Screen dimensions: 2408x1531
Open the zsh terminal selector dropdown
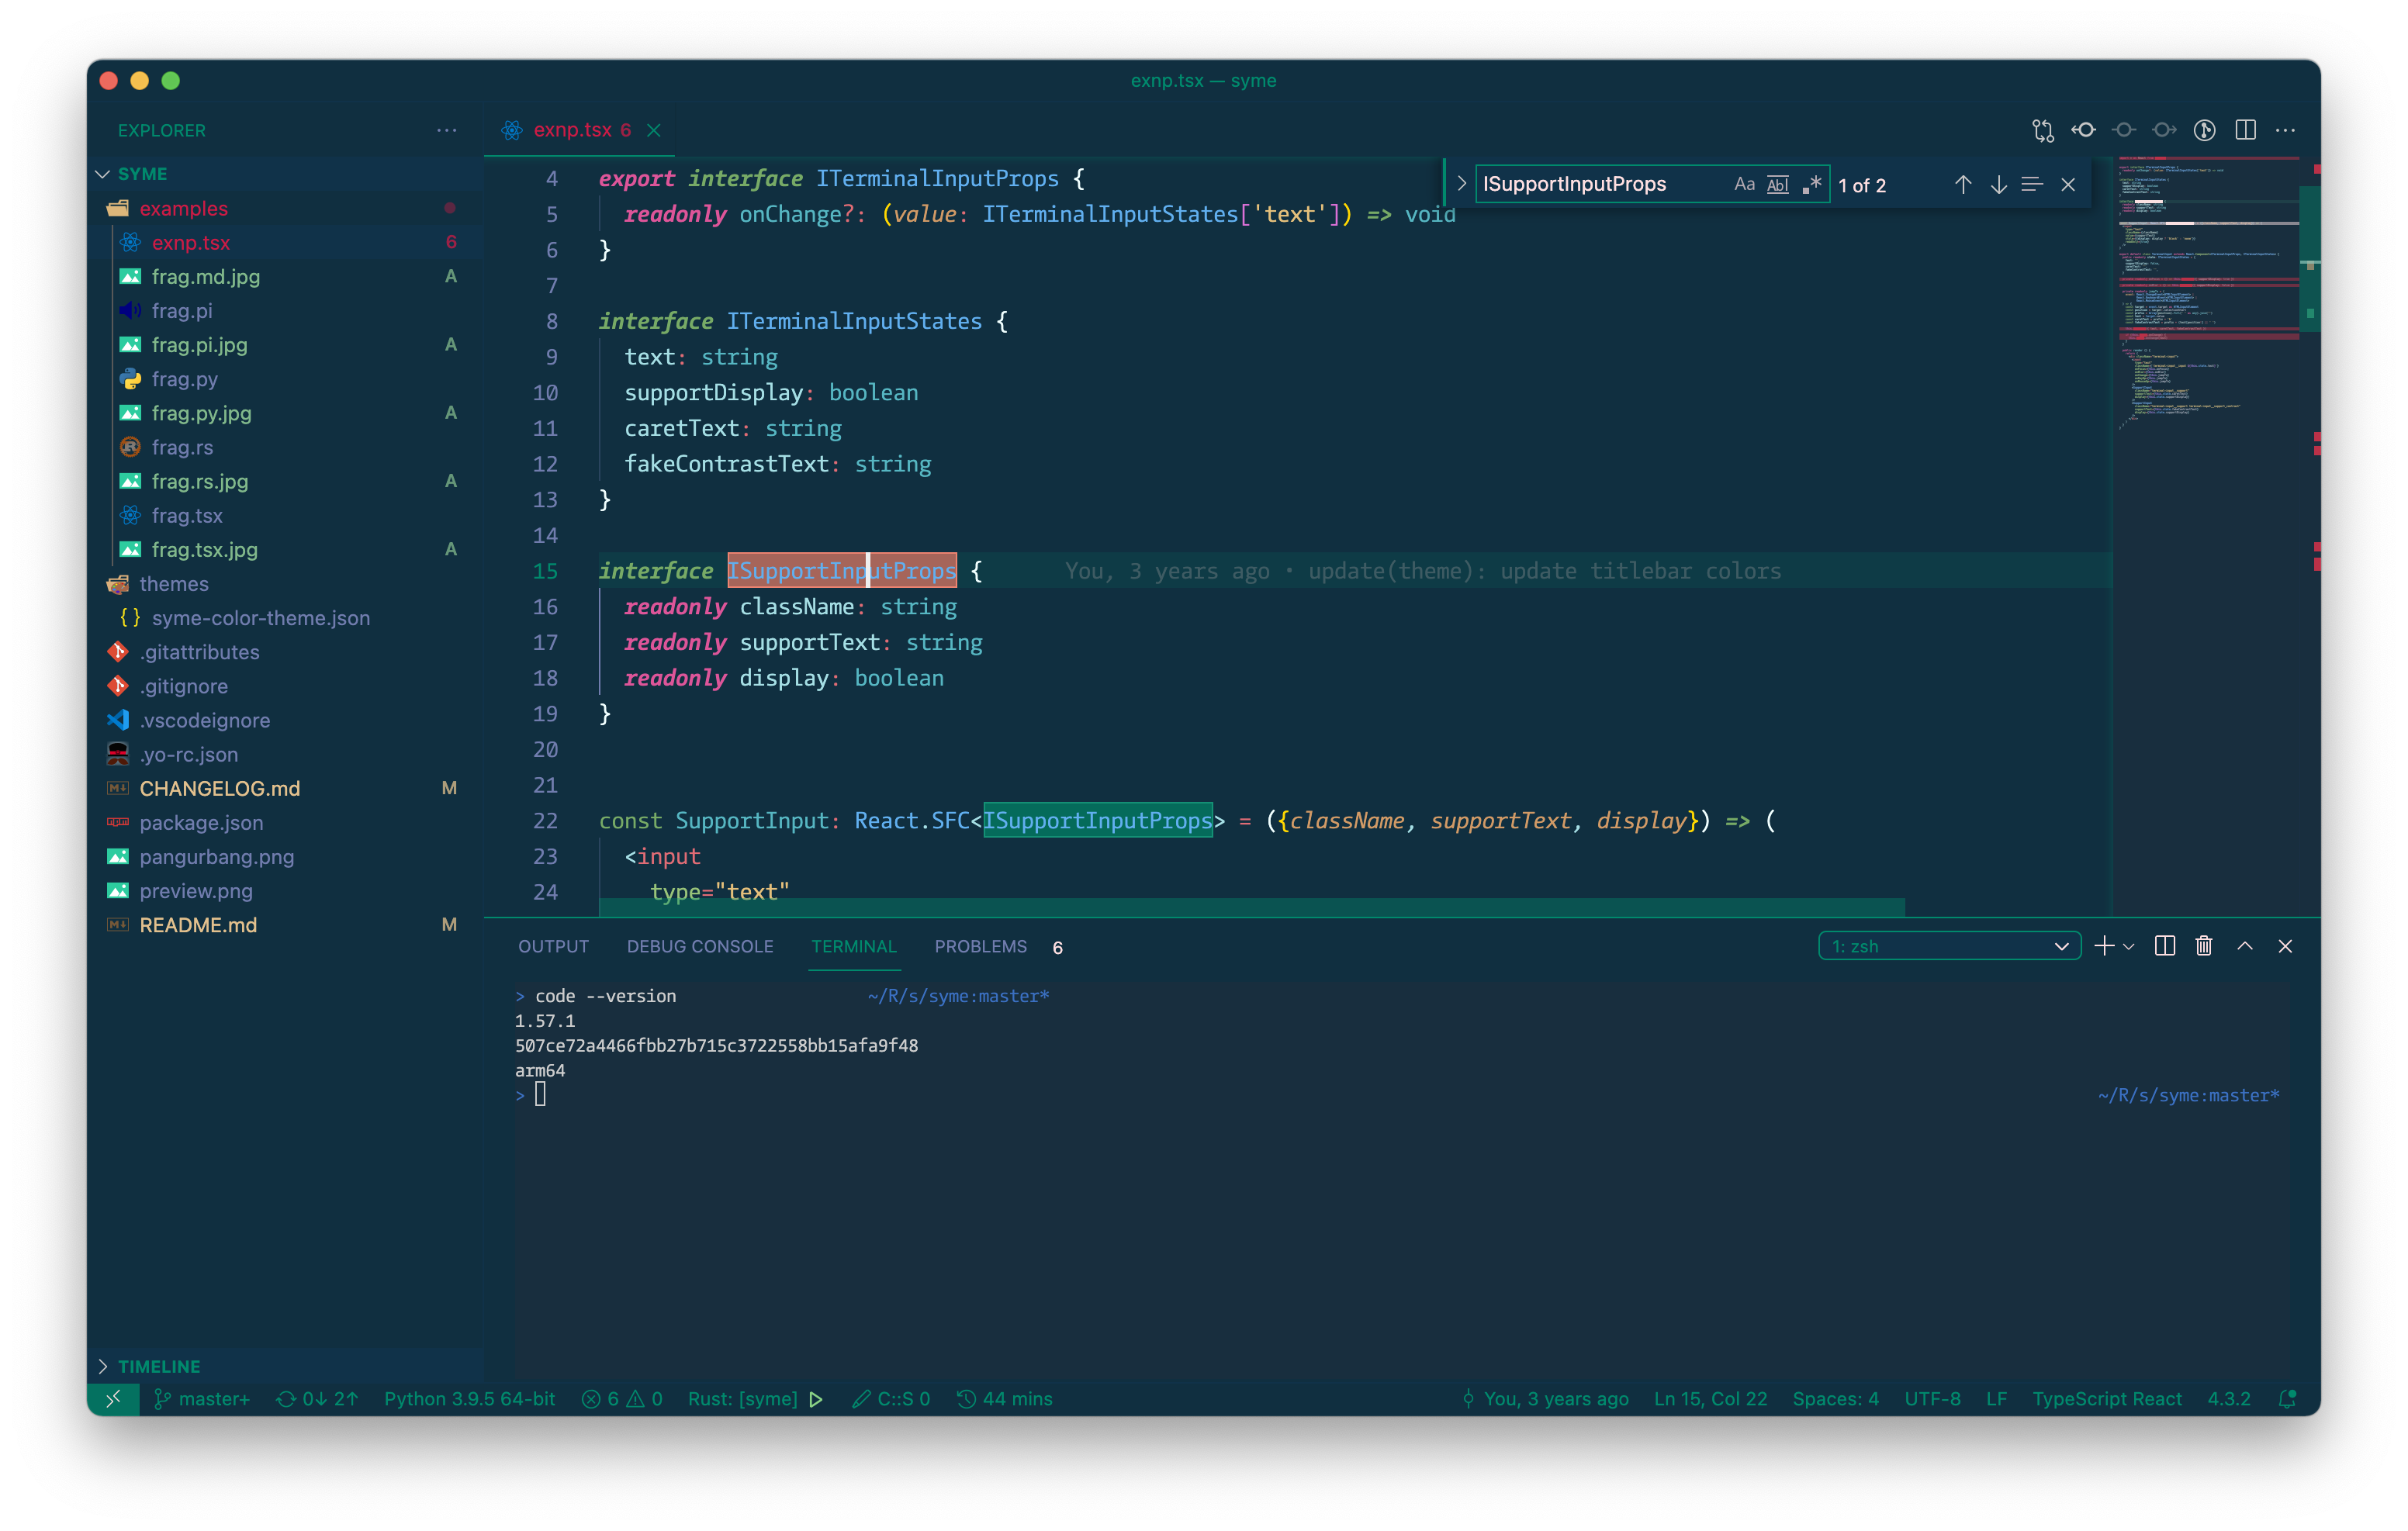click(1949, 946)
